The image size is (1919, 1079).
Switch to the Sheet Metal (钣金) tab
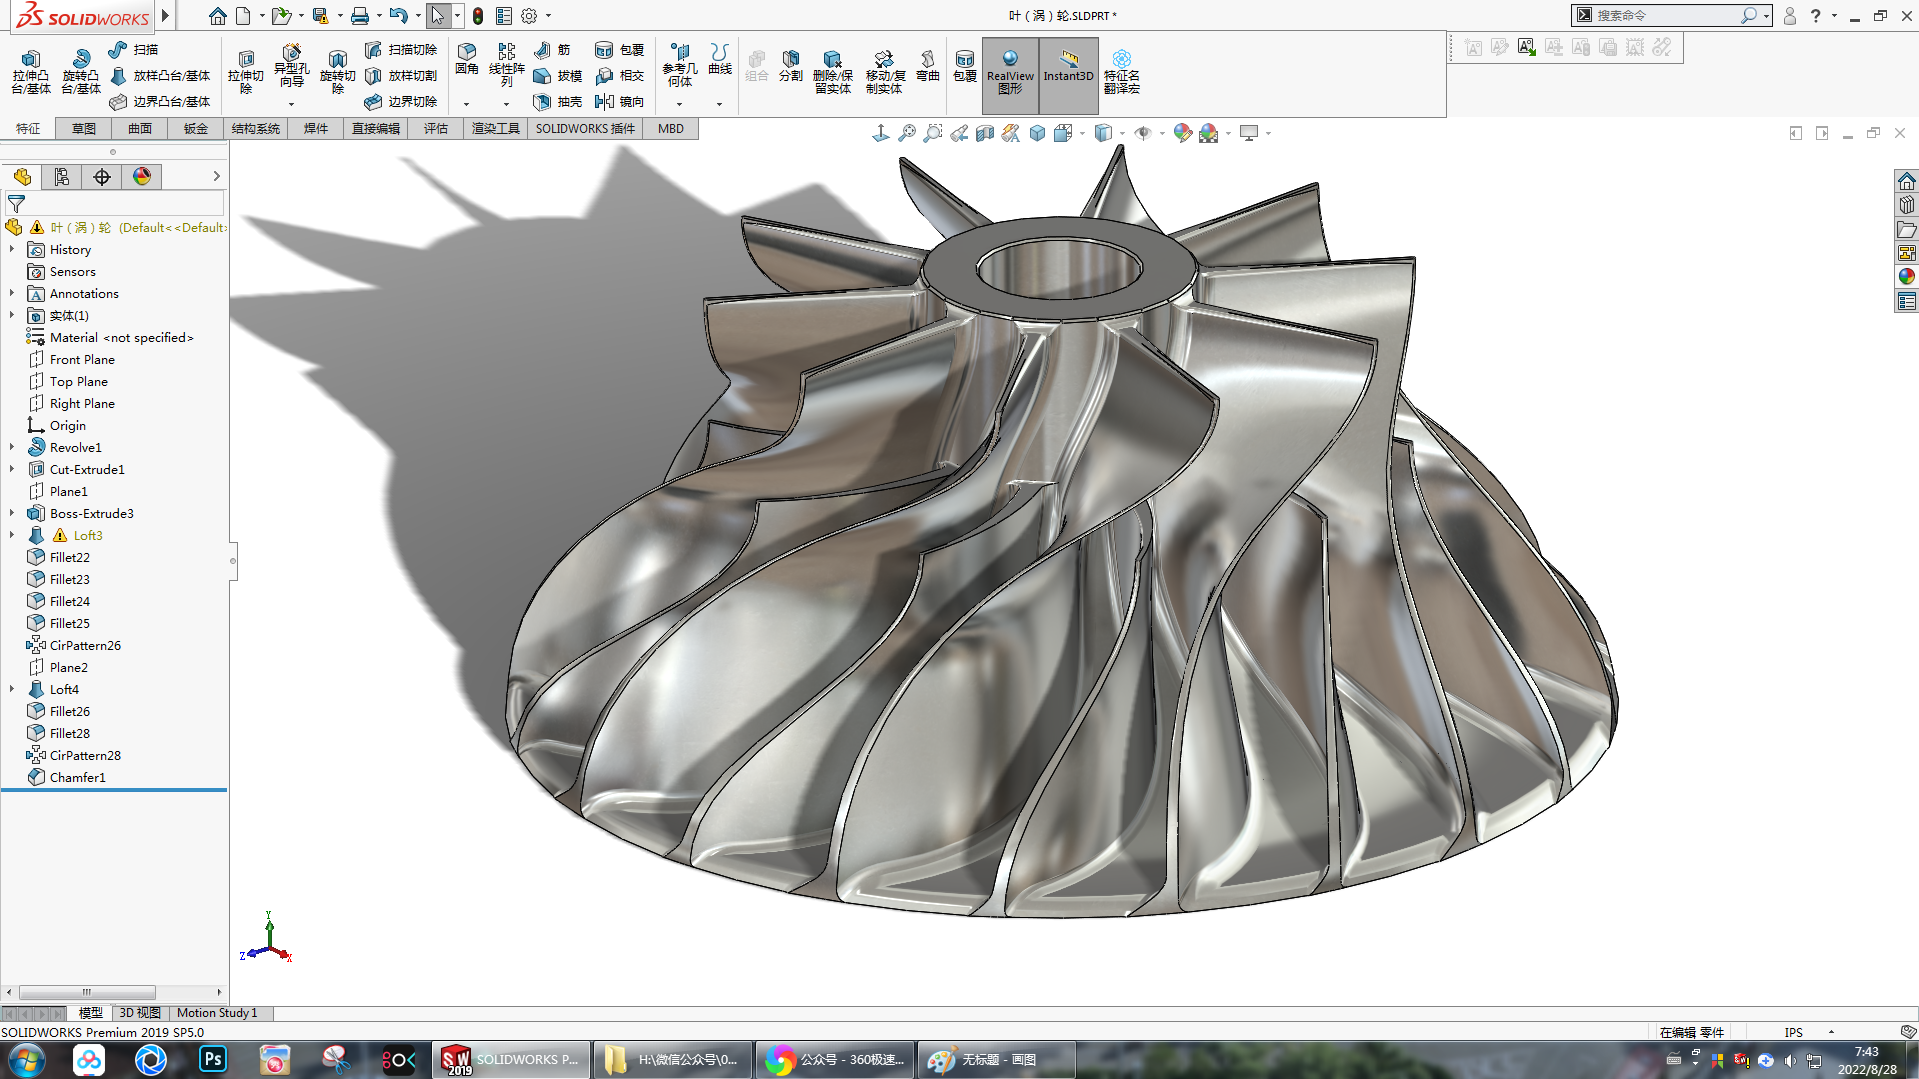coord(196,129)
